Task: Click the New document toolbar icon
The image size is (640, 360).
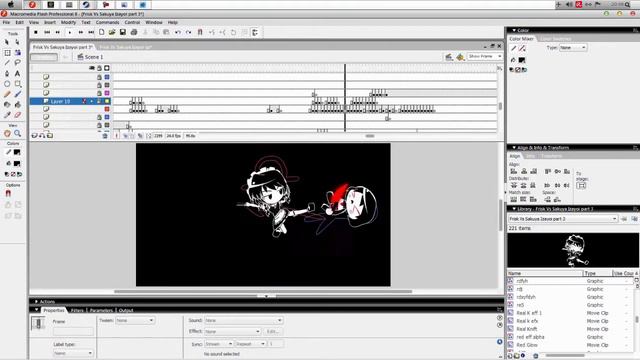Action: click(x=101, y=32)
